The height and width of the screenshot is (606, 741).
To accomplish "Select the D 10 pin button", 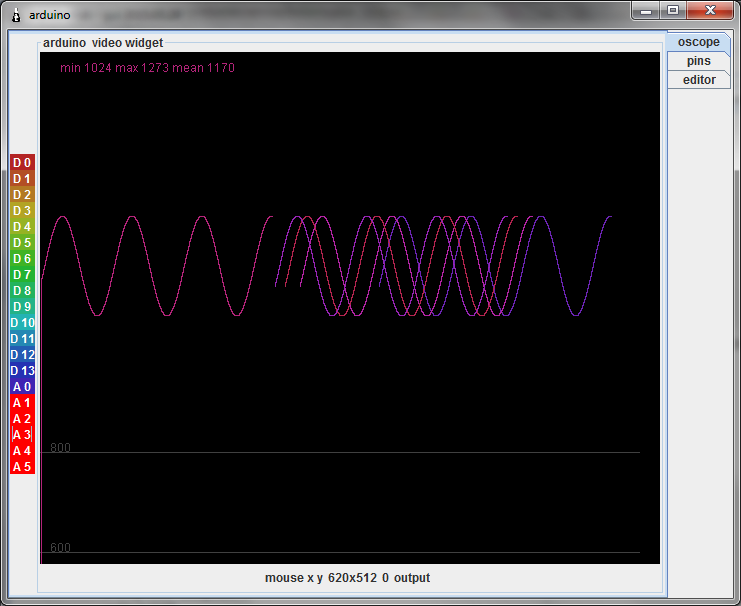I will click(22, 323).
